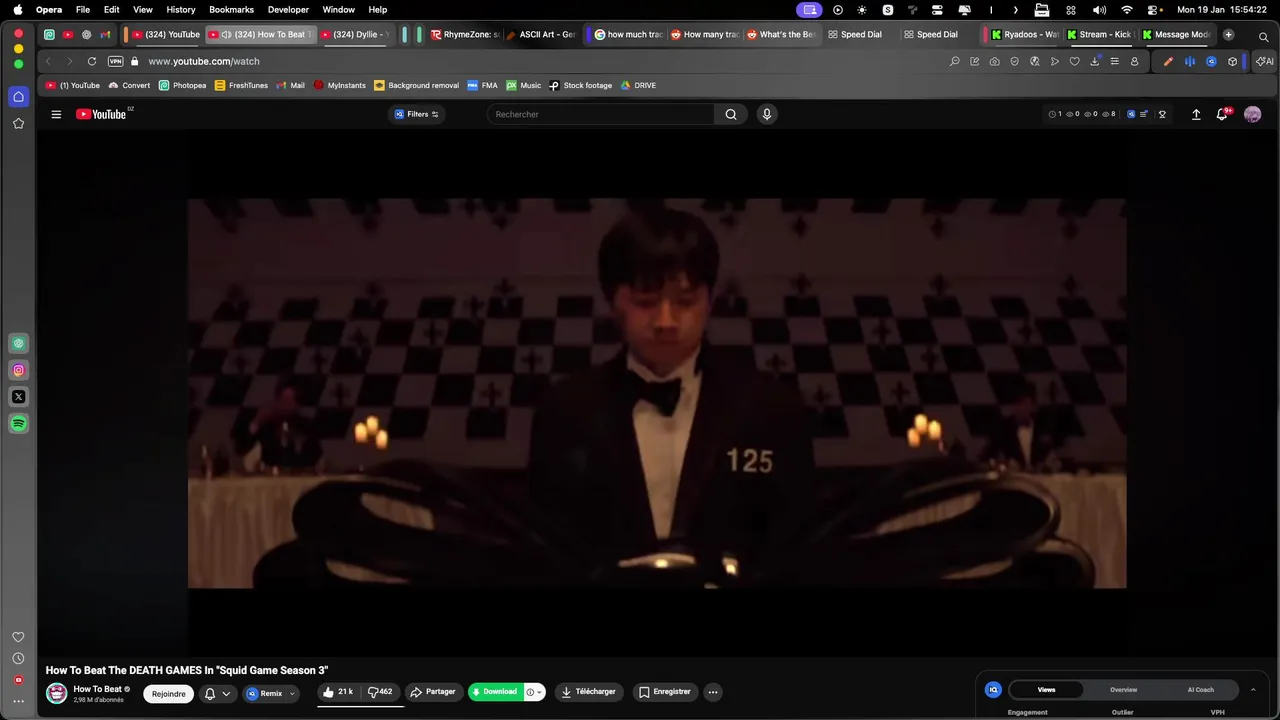Open the history clock in Opera sidebar
The width and height of the screenshot is (1280, 720).
[18, 658]
